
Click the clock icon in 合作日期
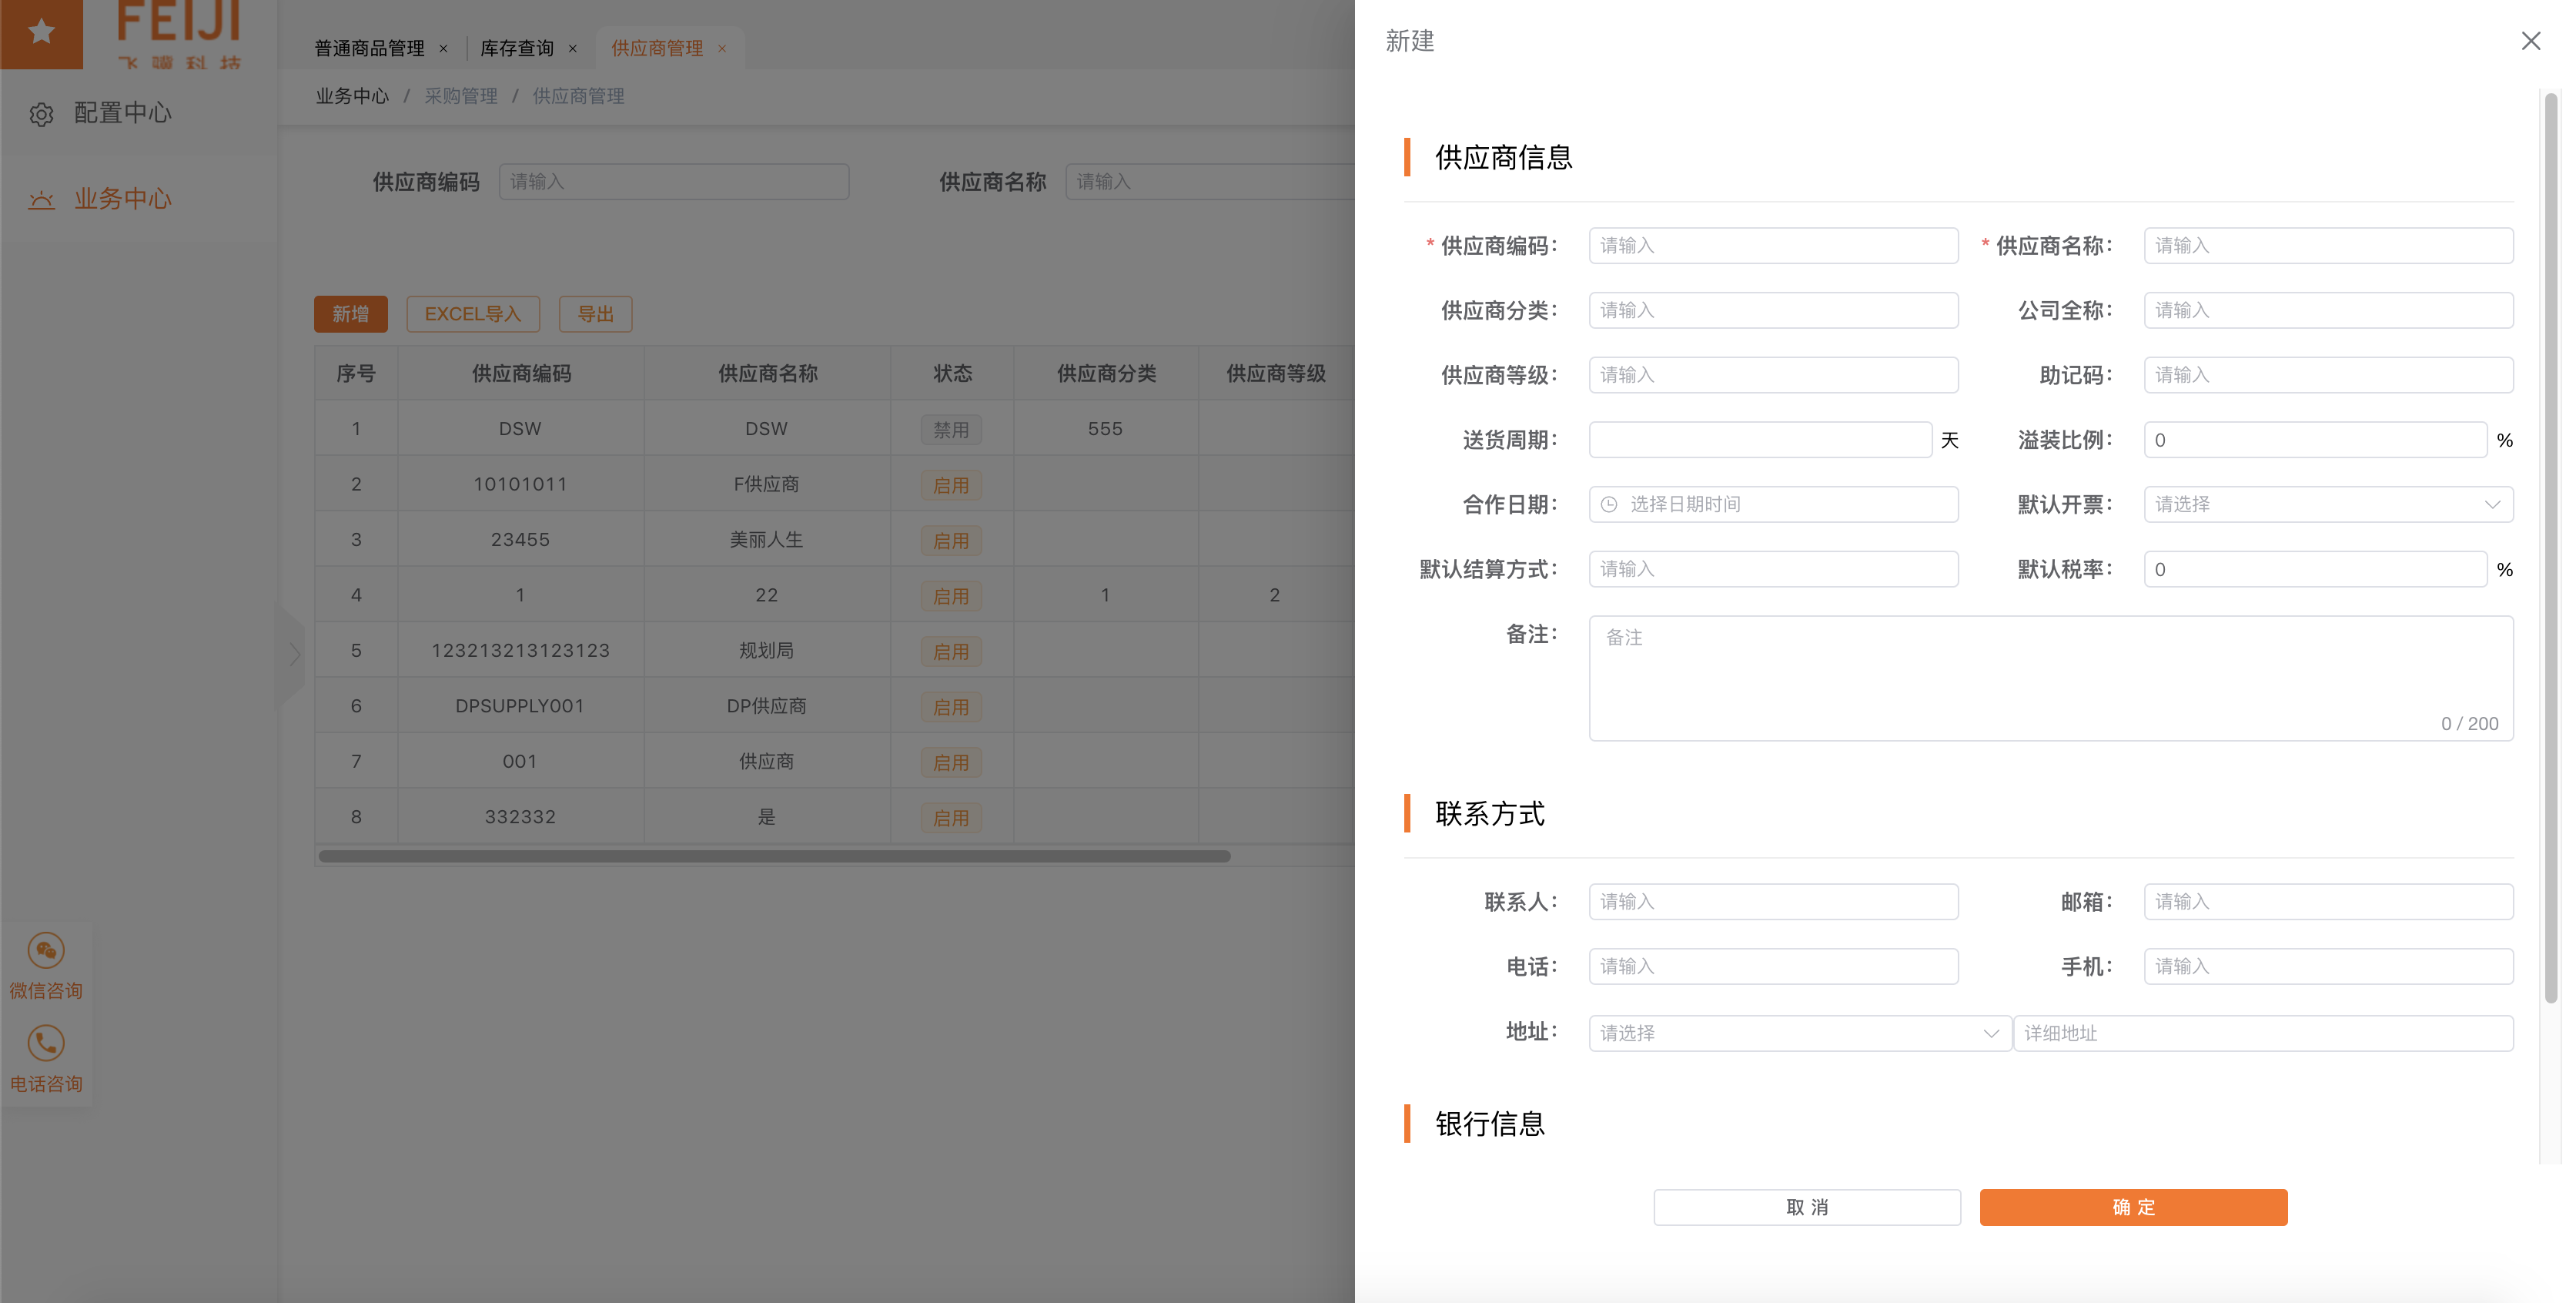[1608, 505]
